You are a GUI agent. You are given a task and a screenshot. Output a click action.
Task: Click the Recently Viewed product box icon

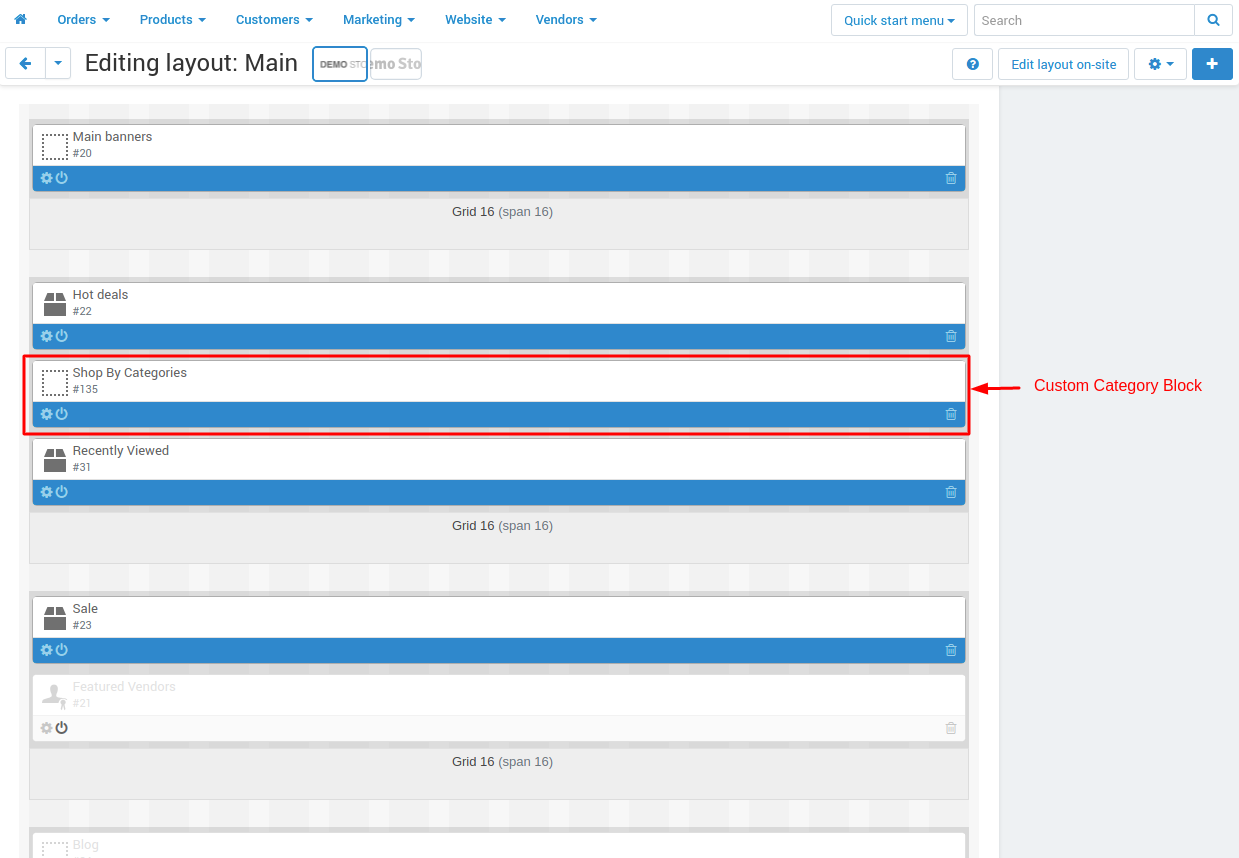(x=55, y=460)
